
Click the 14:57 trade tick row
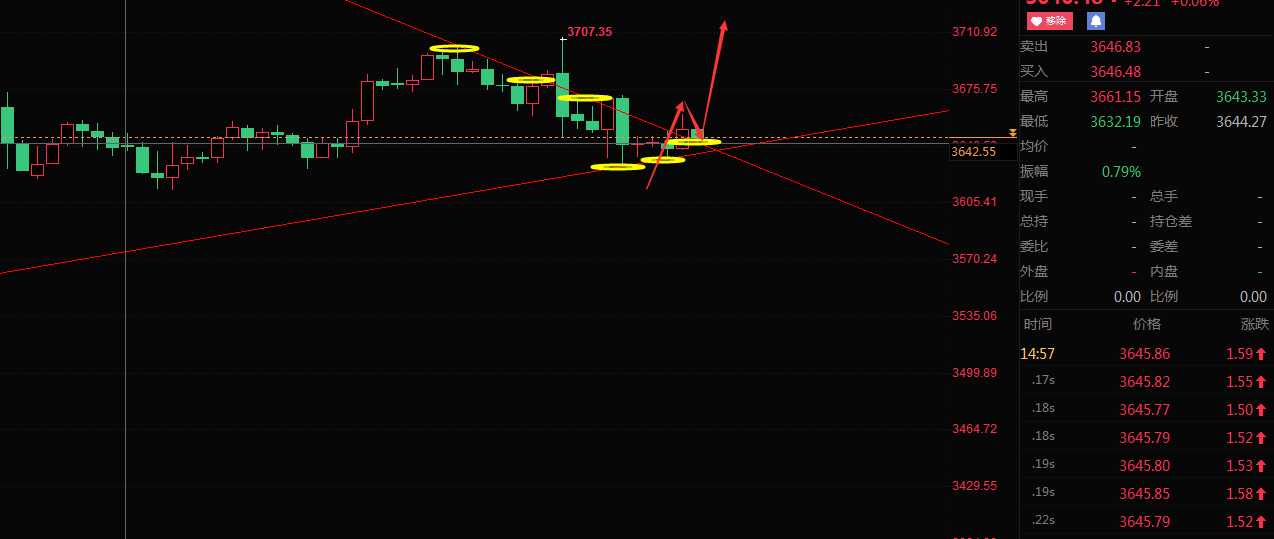pos(1146,354)
